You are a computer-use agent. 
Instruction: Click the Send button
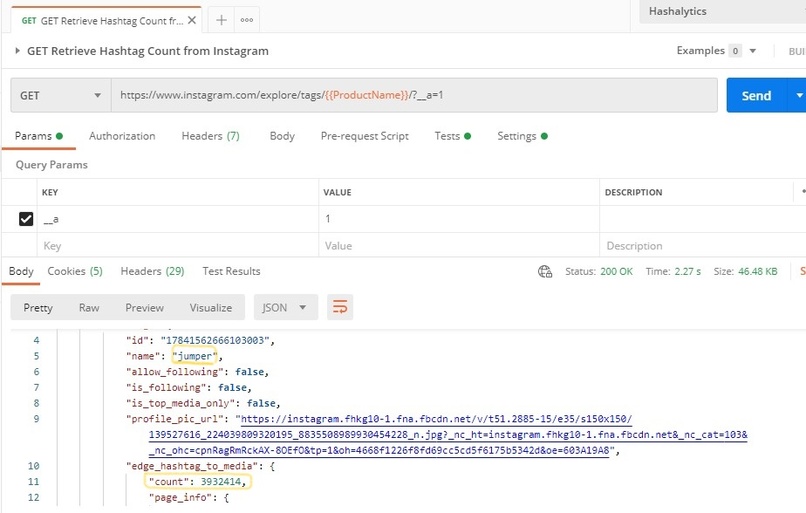click(756, 96)
